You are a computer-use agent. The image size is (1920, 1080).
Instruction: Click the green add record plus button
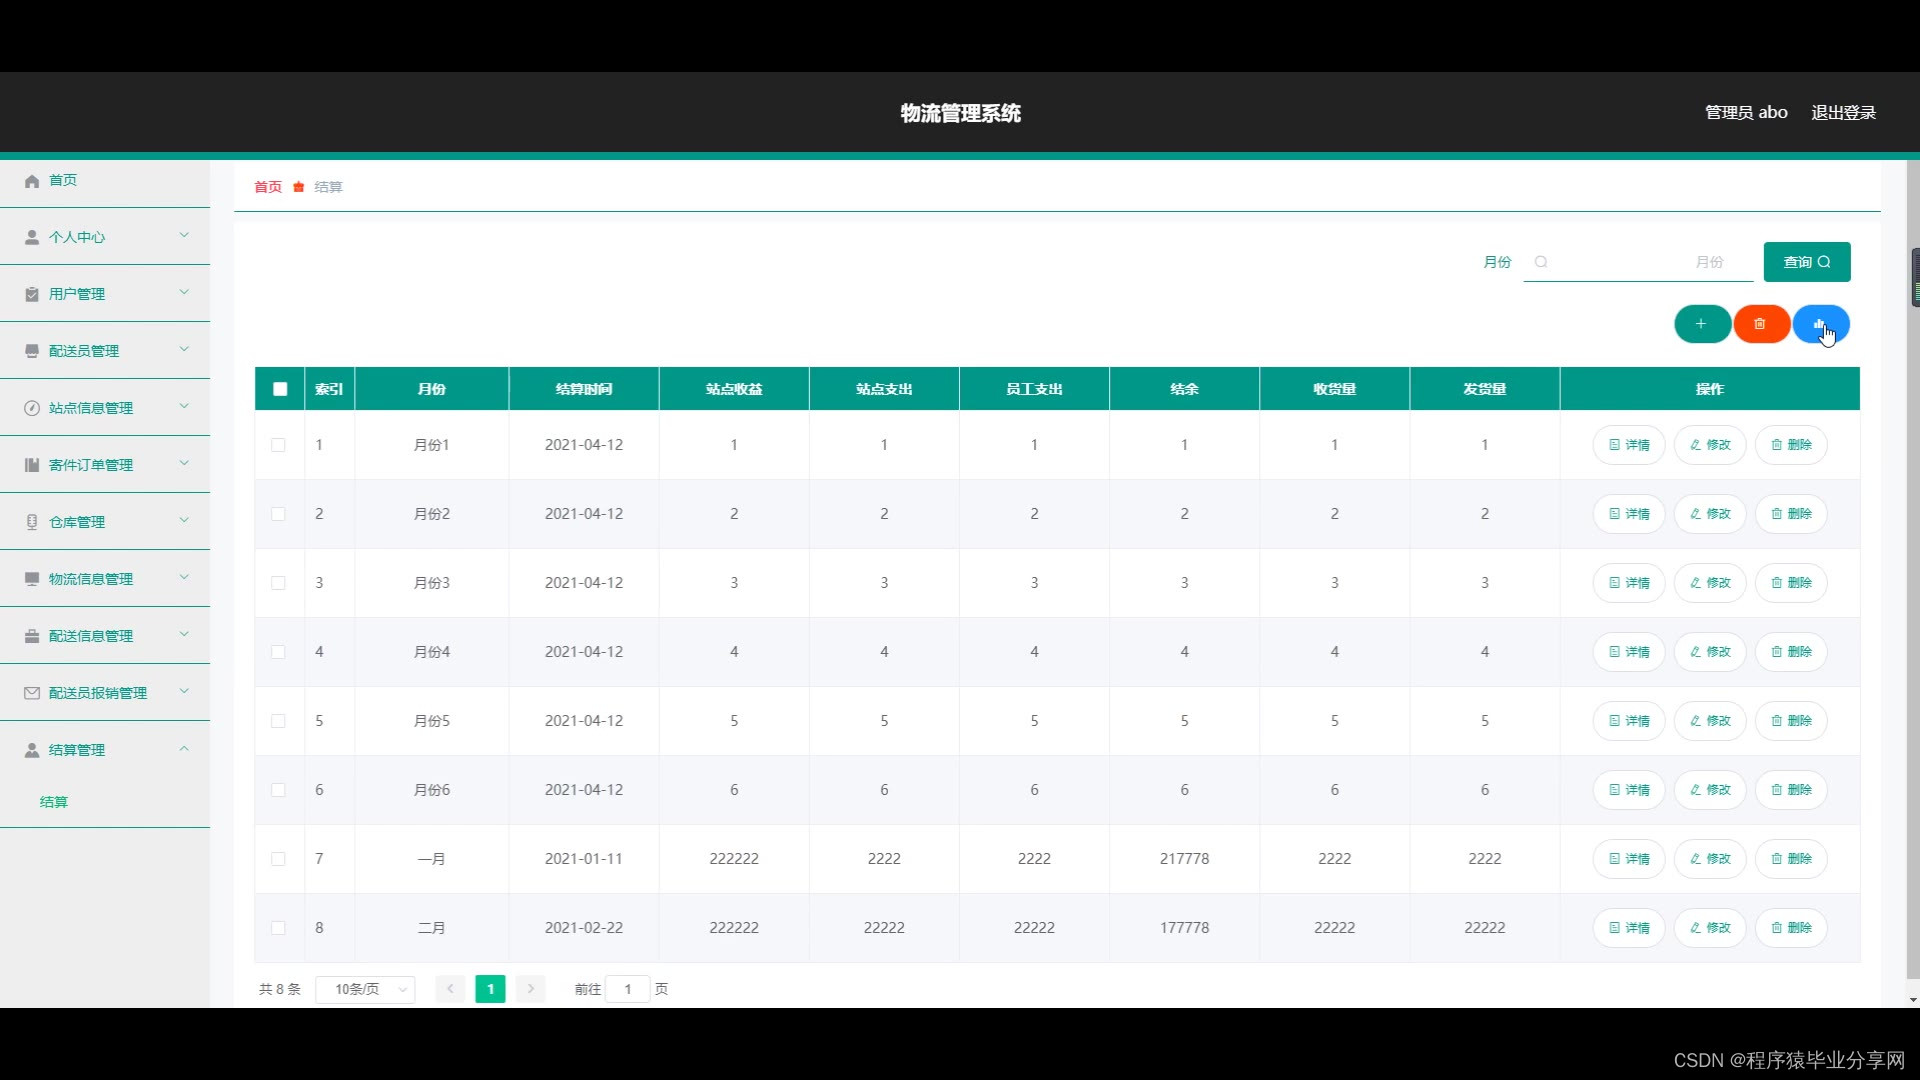tap(1702, 324)
